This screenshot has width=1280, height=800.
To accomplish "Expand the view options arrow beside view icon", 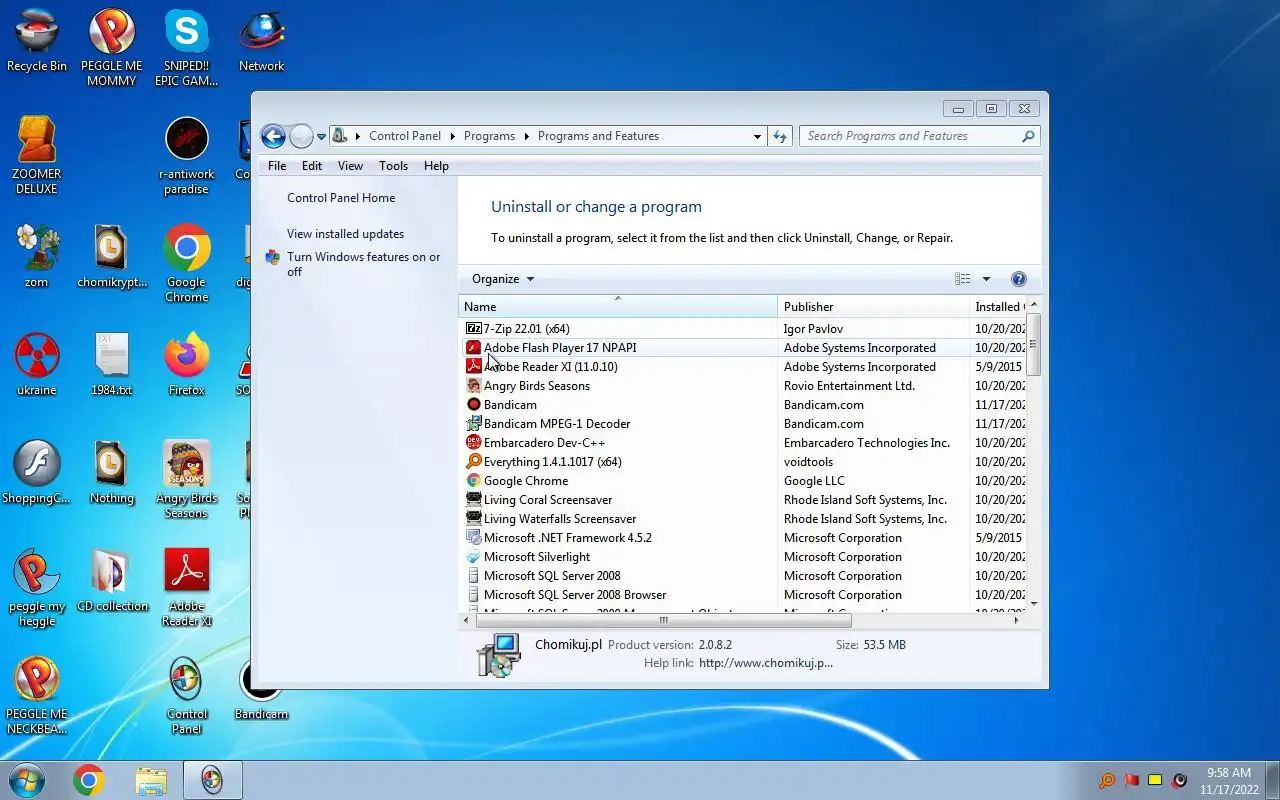I will (x=986, y=279).
